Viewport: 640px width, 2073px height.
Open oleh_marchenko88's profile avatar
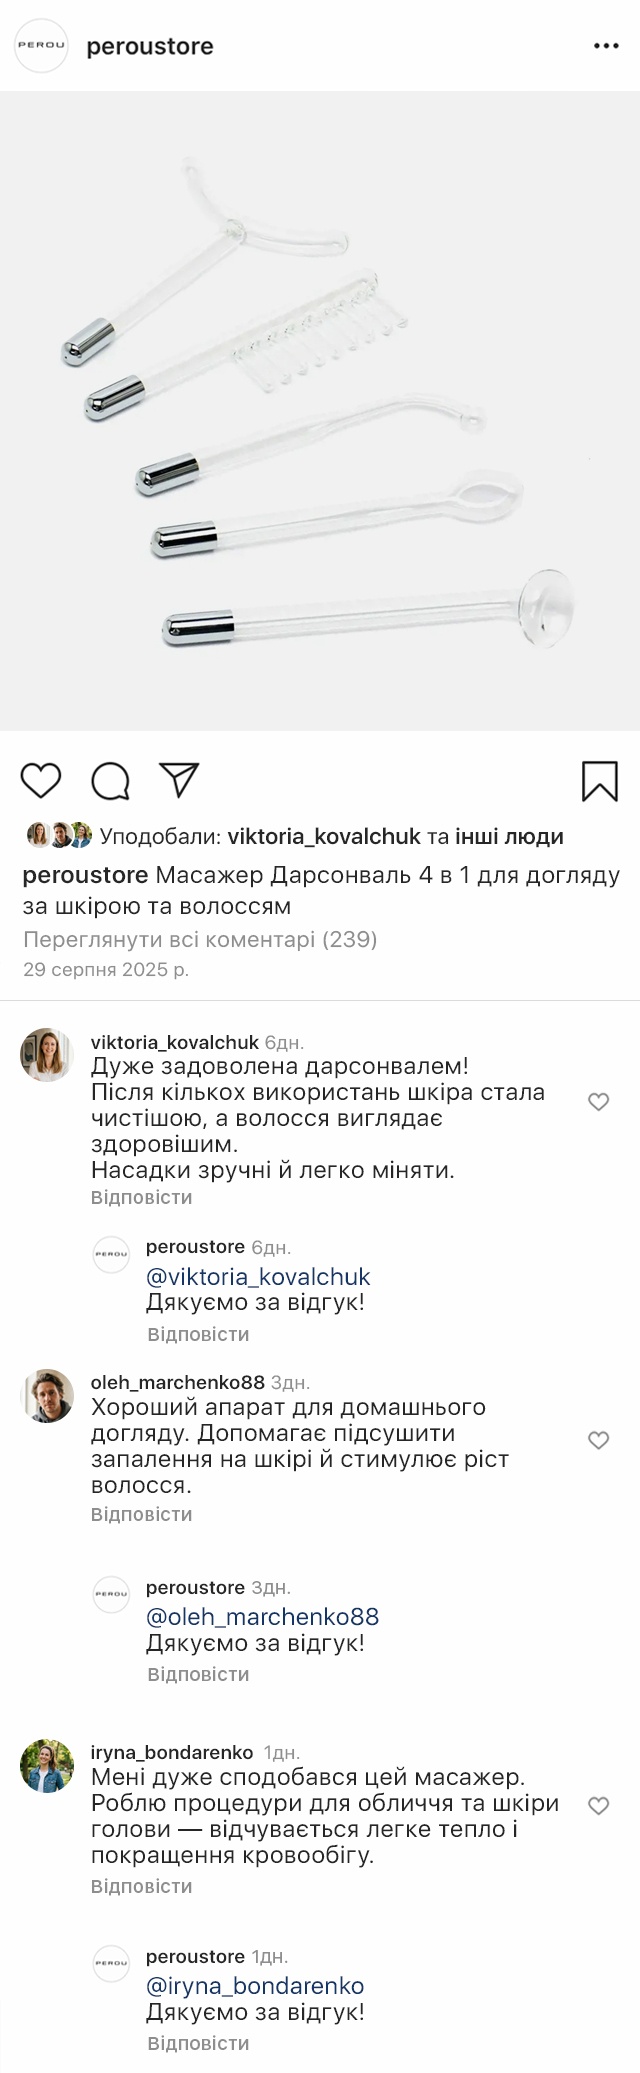(x=47, y=1395)
